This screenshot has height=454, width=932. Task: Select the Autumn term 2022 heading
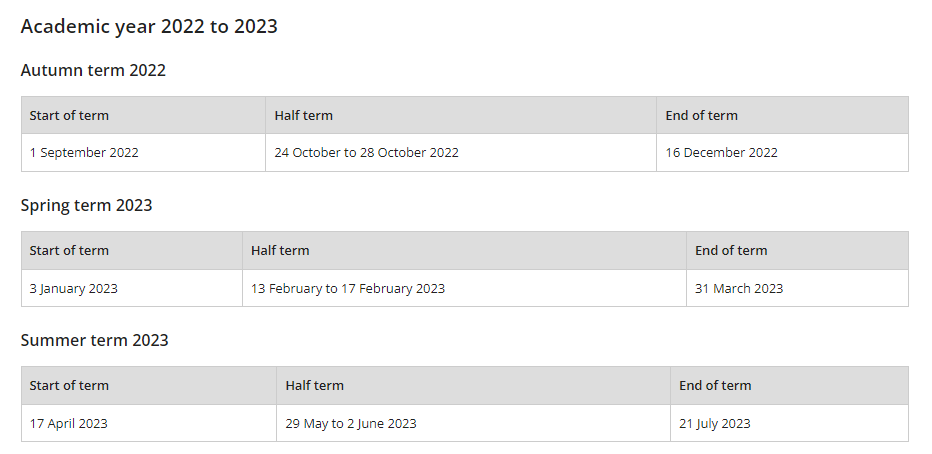click(93, 70)
